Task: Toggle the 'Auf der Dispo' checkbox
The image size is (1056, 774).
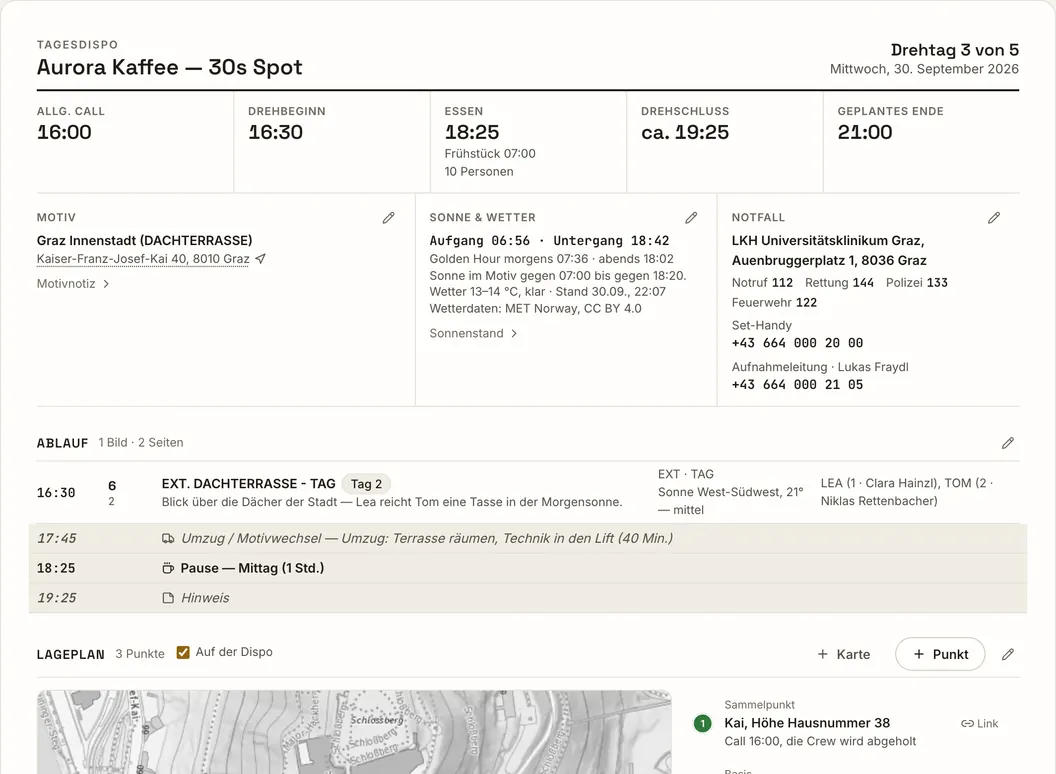Action: pyautogui.click(x=183, y=652)
